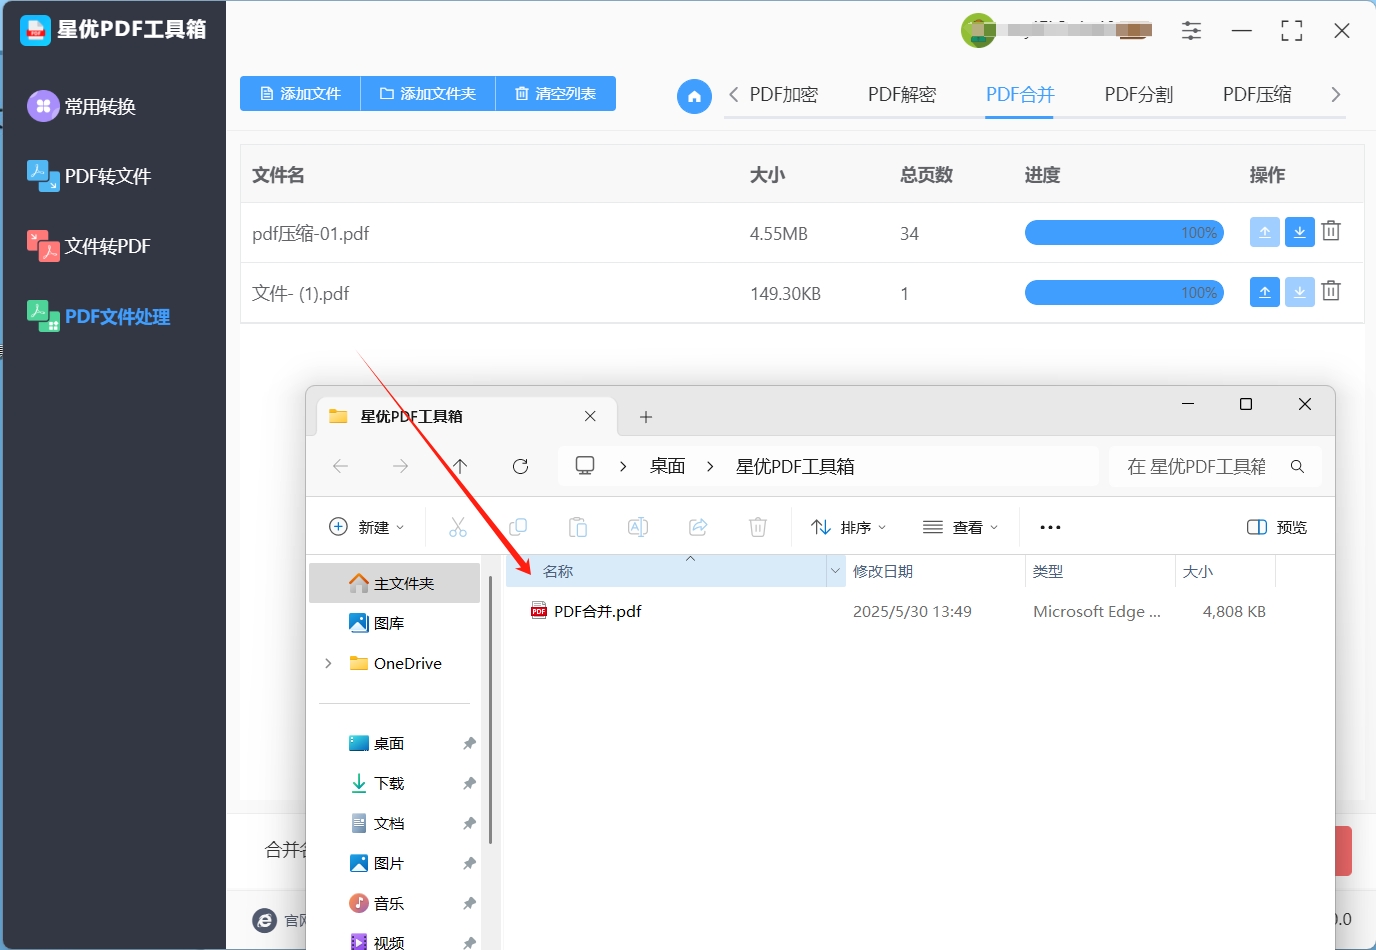Toggle the 预览 preview pane
Image resolution: width=1376 pixels, height=950 pixels.
(x=1277, y=527)
